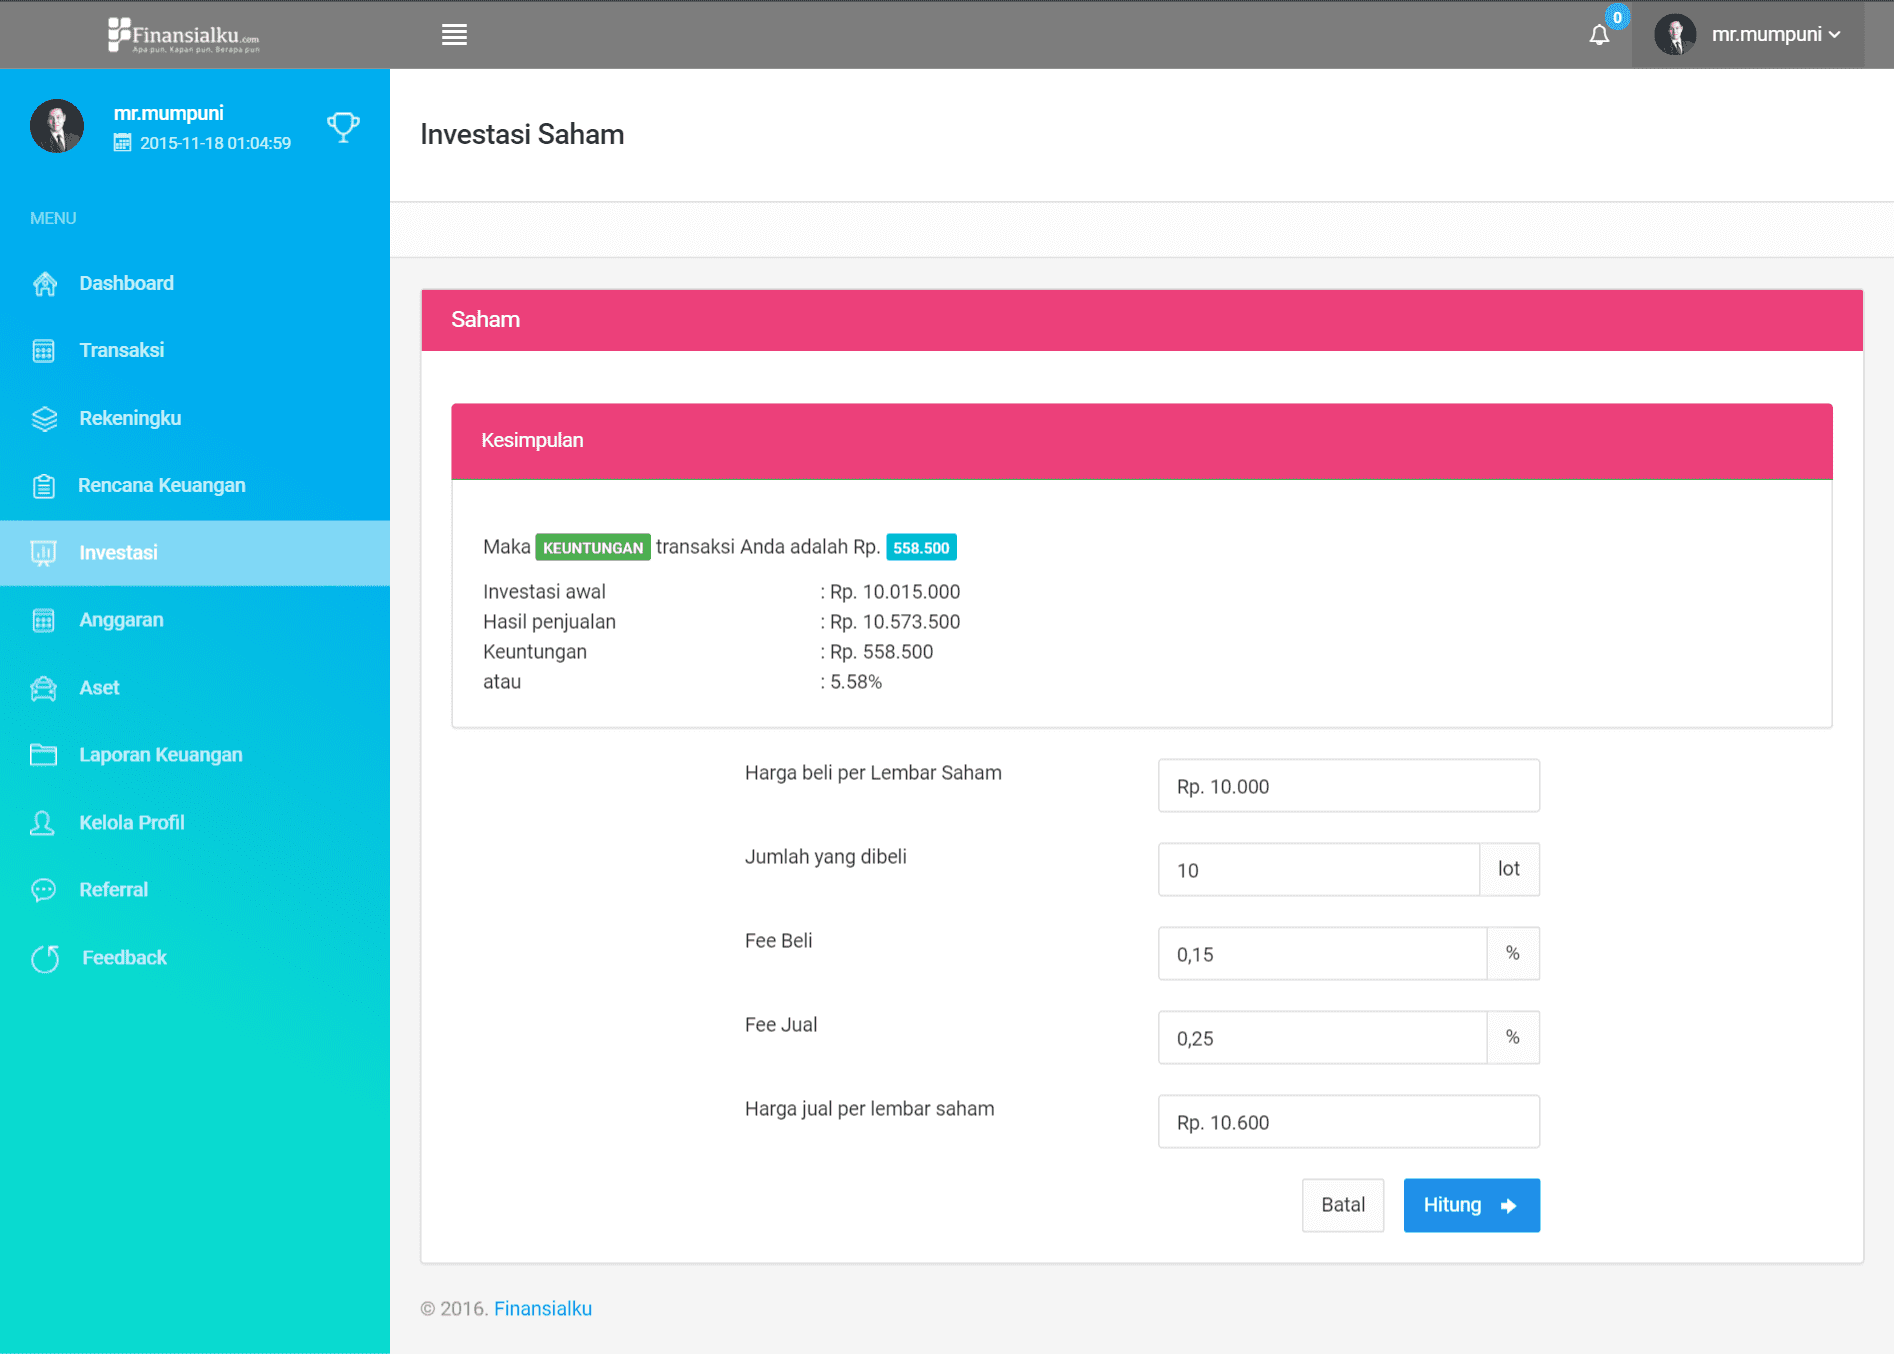Click the Feedback circular arrow icon
This screenshot has width=1894, height=1354.
pyautogui.click(x=45, y=958)
